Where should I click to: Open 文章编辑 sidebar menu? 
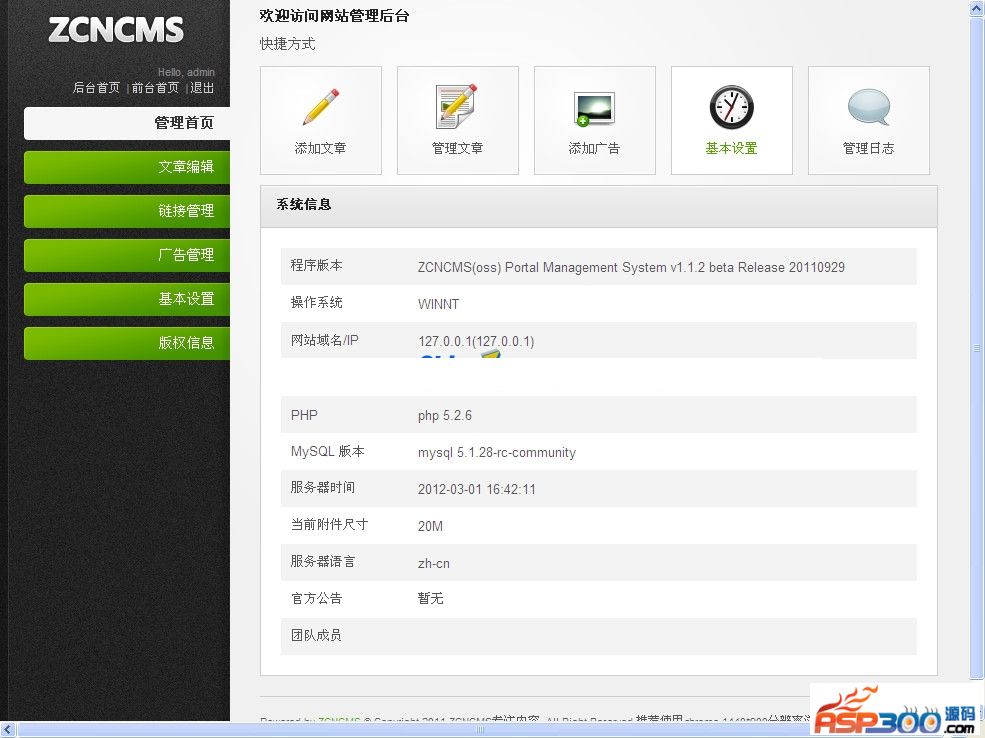point(127,167)
